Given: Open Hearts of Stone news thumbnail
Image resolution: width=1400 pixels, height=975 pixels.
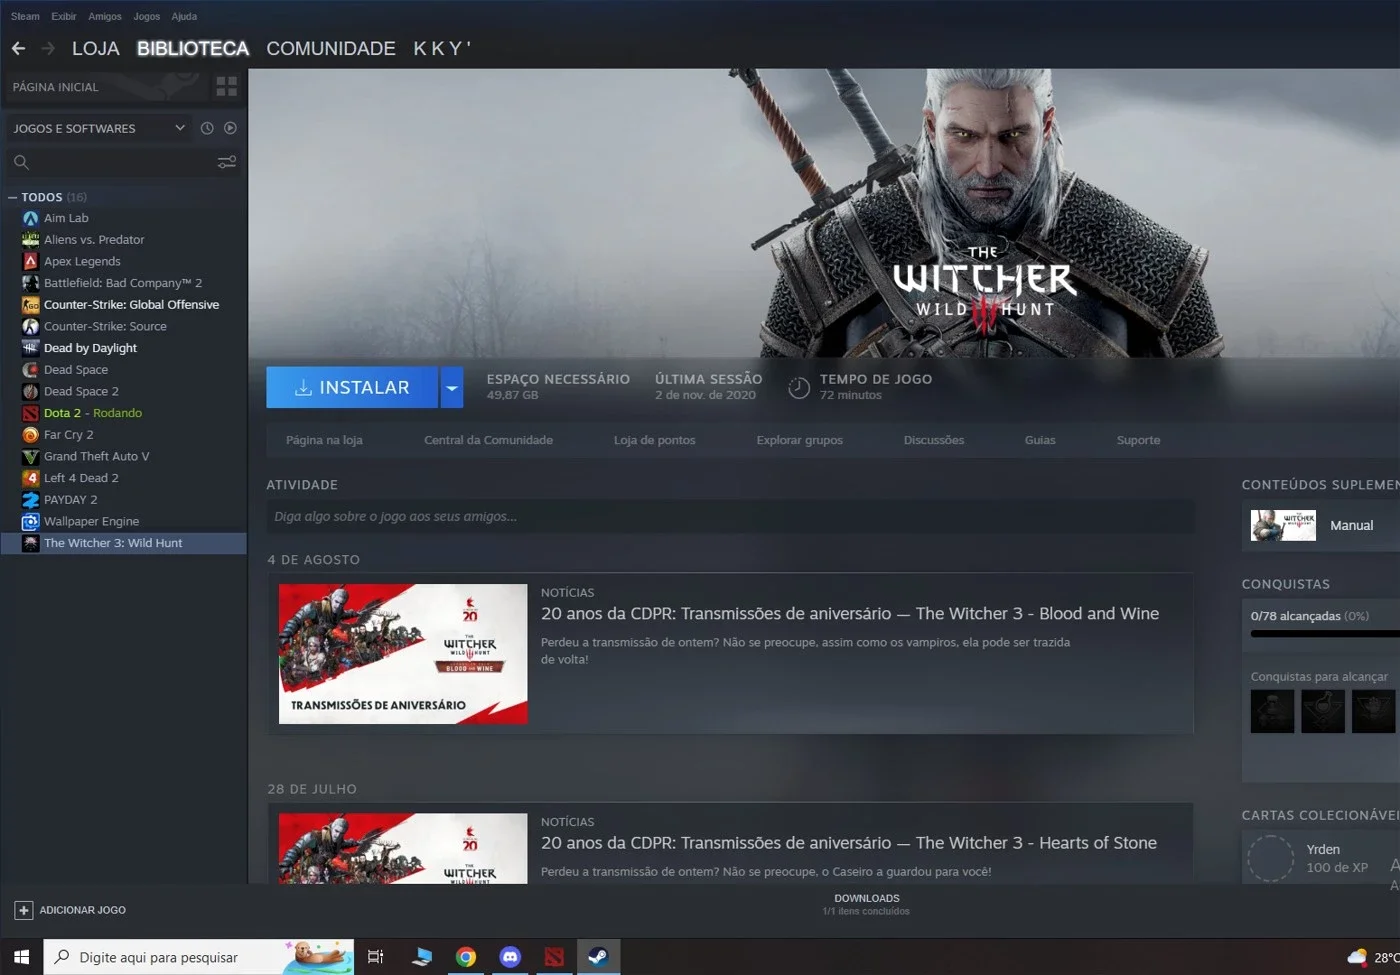Looking at the screenshot, I should (403, 848).
